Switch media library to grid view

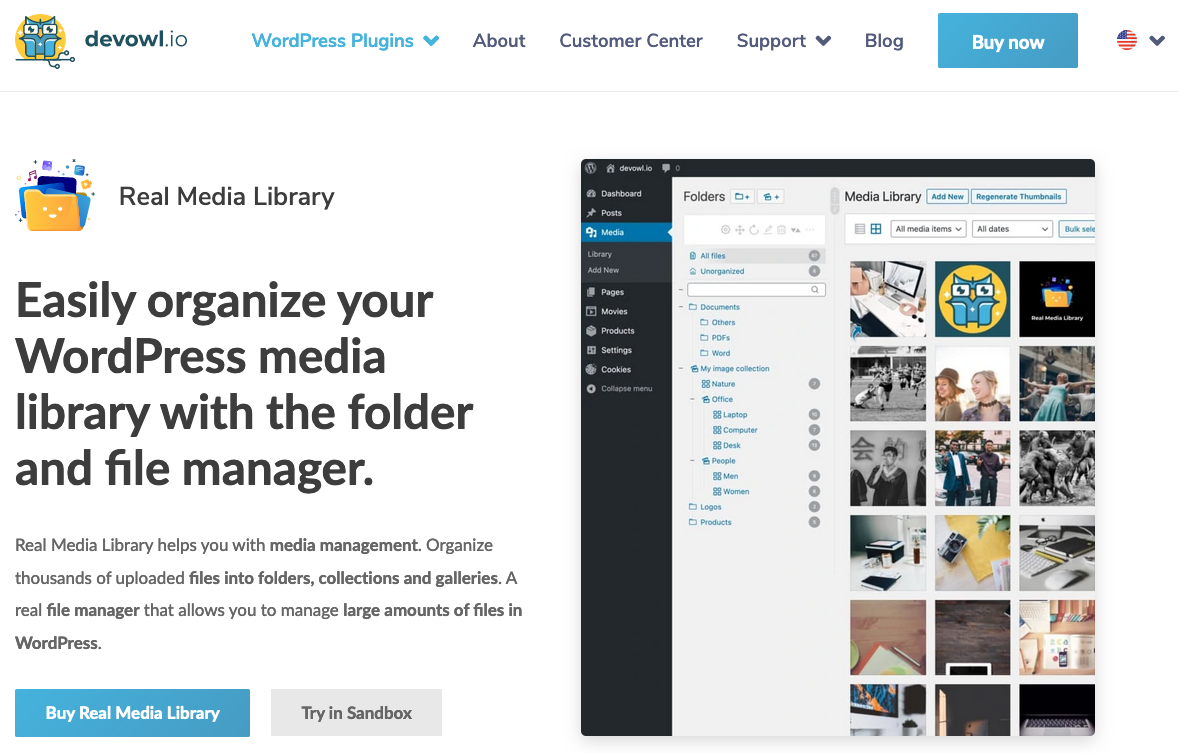tap(876, 229)
